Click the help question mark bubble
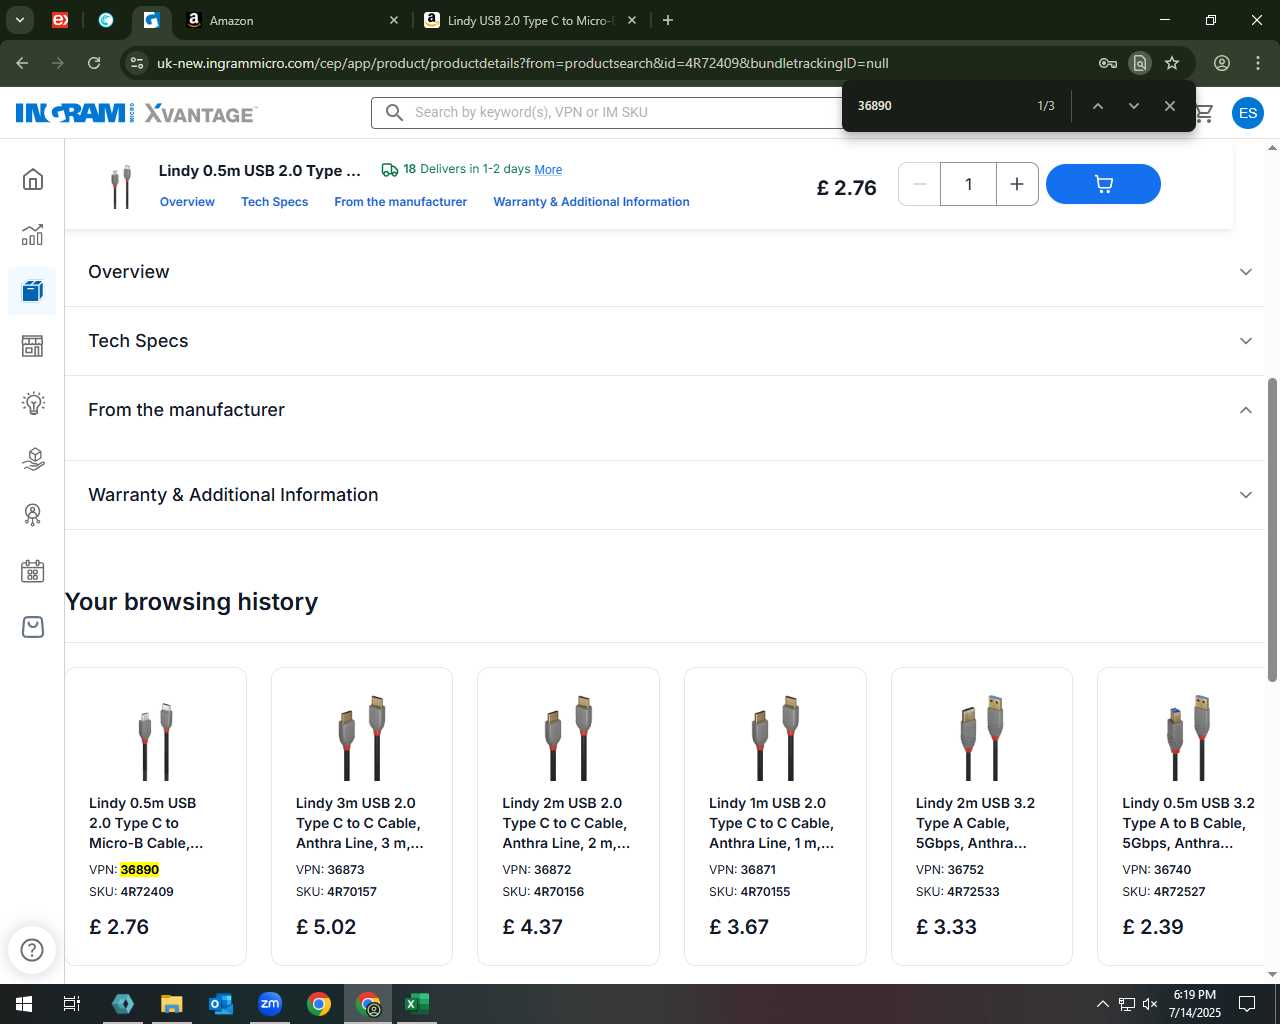The image size is (1280, 1024). pos(32,949)
